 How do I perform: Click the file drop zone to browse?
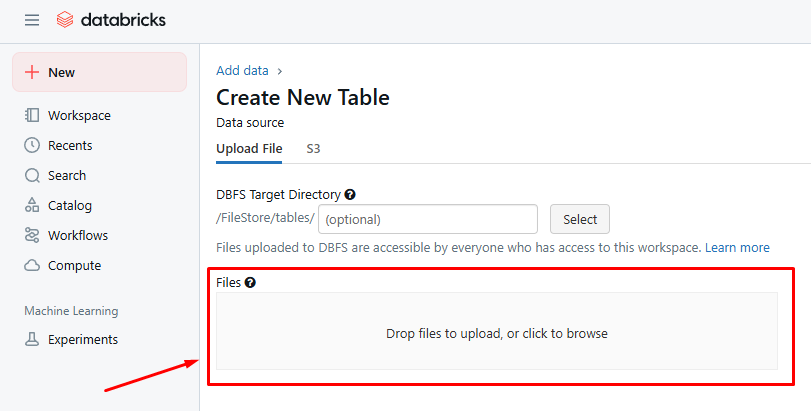pyautogui.click(x=497, y=331)
